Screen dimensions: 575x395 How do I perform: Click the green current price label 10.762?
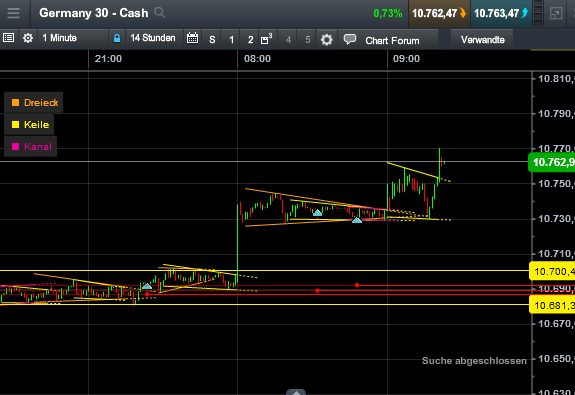pos(552,162)
